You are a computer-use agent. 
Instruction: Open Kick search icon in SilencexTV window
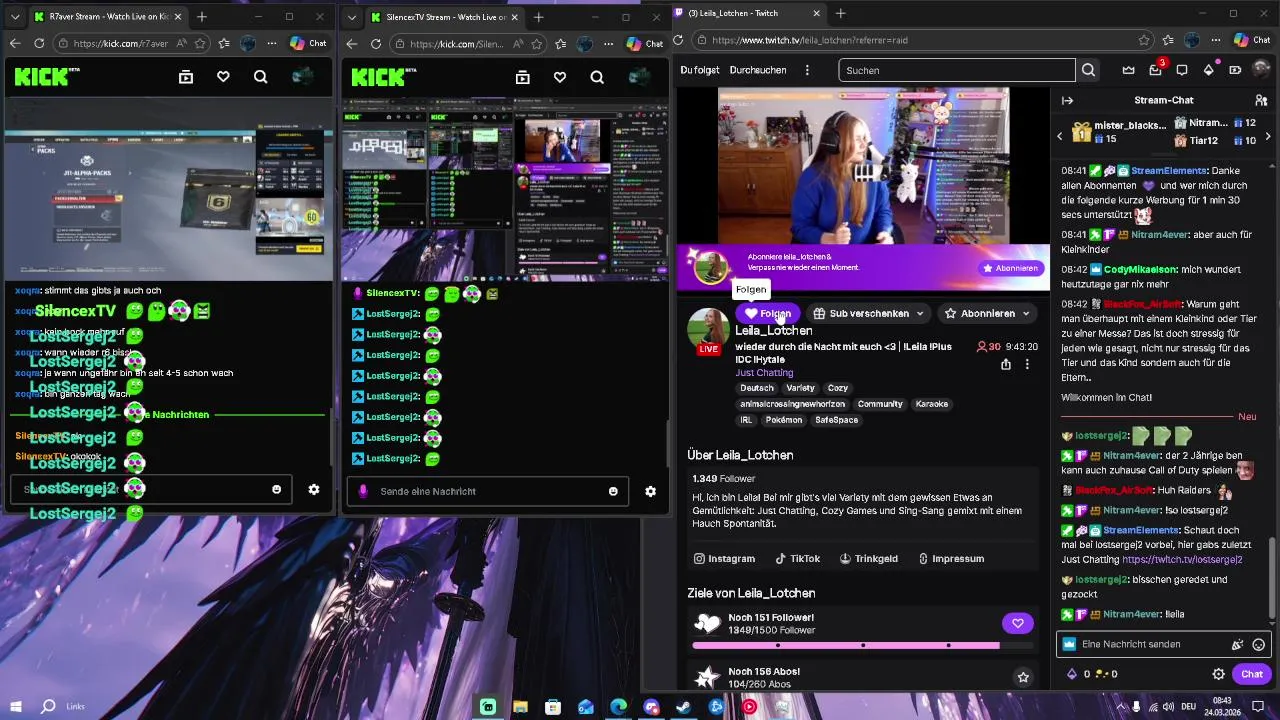597,77
